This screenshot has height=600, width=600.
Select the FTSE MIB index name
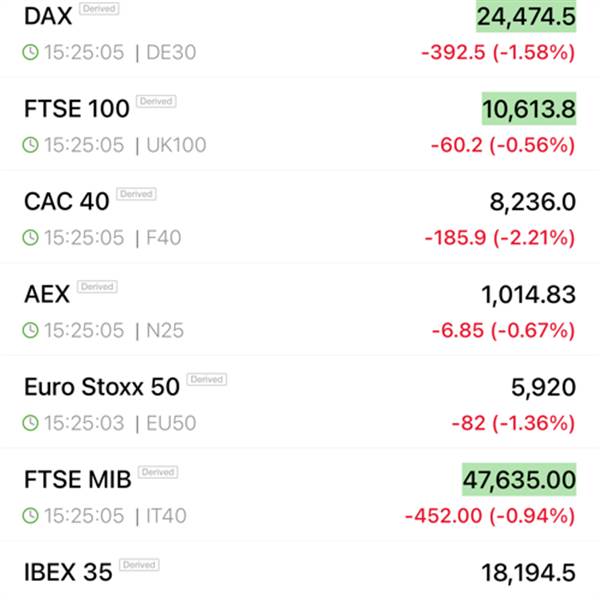[x=77, y=479]
